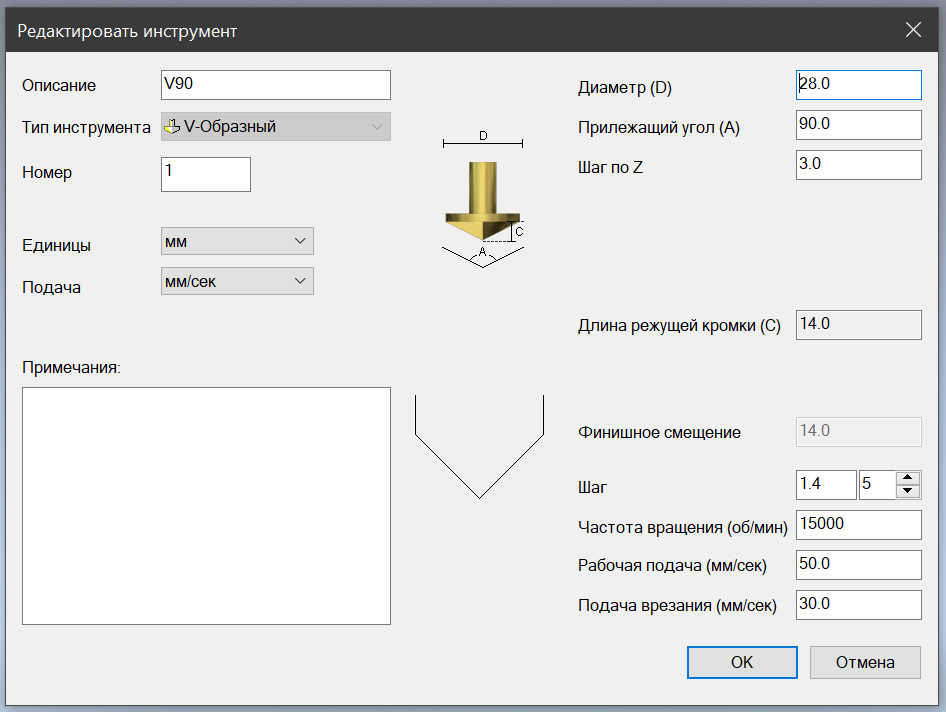The height and width of the screenshot is (712, 946).
Task: Open the Единицы units dropdown
Action: pyautogui.click(x=237, y=241)
